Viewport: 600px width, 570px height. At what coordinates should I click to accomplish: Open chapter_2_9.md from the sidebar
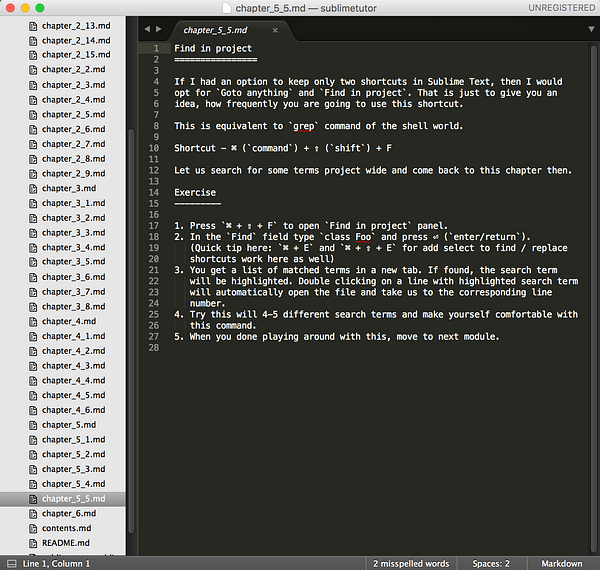[73, 174]
